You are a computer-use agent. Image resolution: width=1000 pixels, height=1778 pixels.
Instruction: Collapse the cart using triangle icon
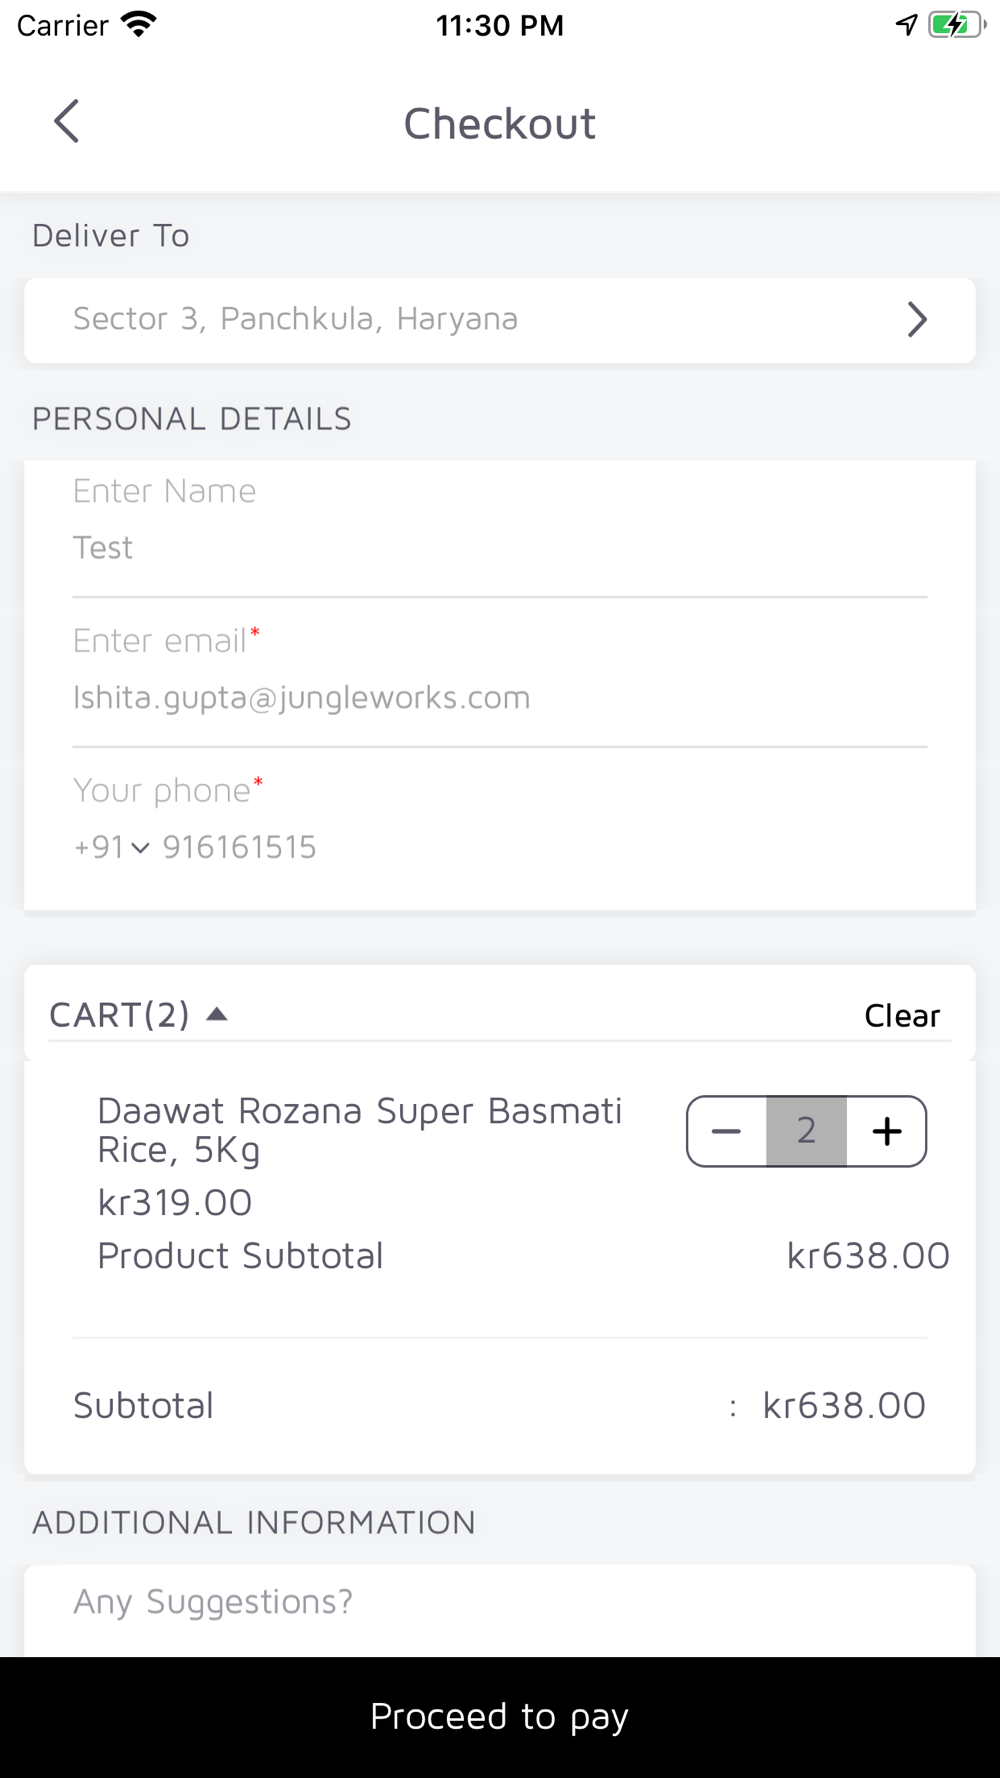pos(217,1015)
